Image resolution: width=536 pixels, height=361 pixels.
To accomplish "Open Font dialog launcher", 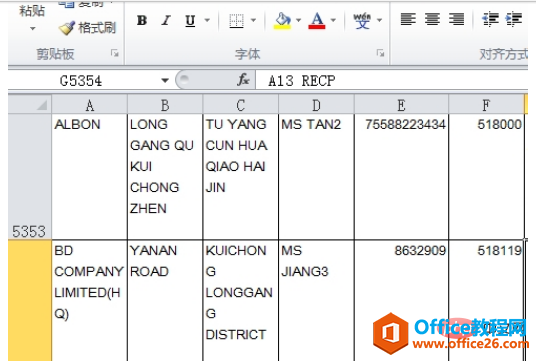I will (380, 53).
